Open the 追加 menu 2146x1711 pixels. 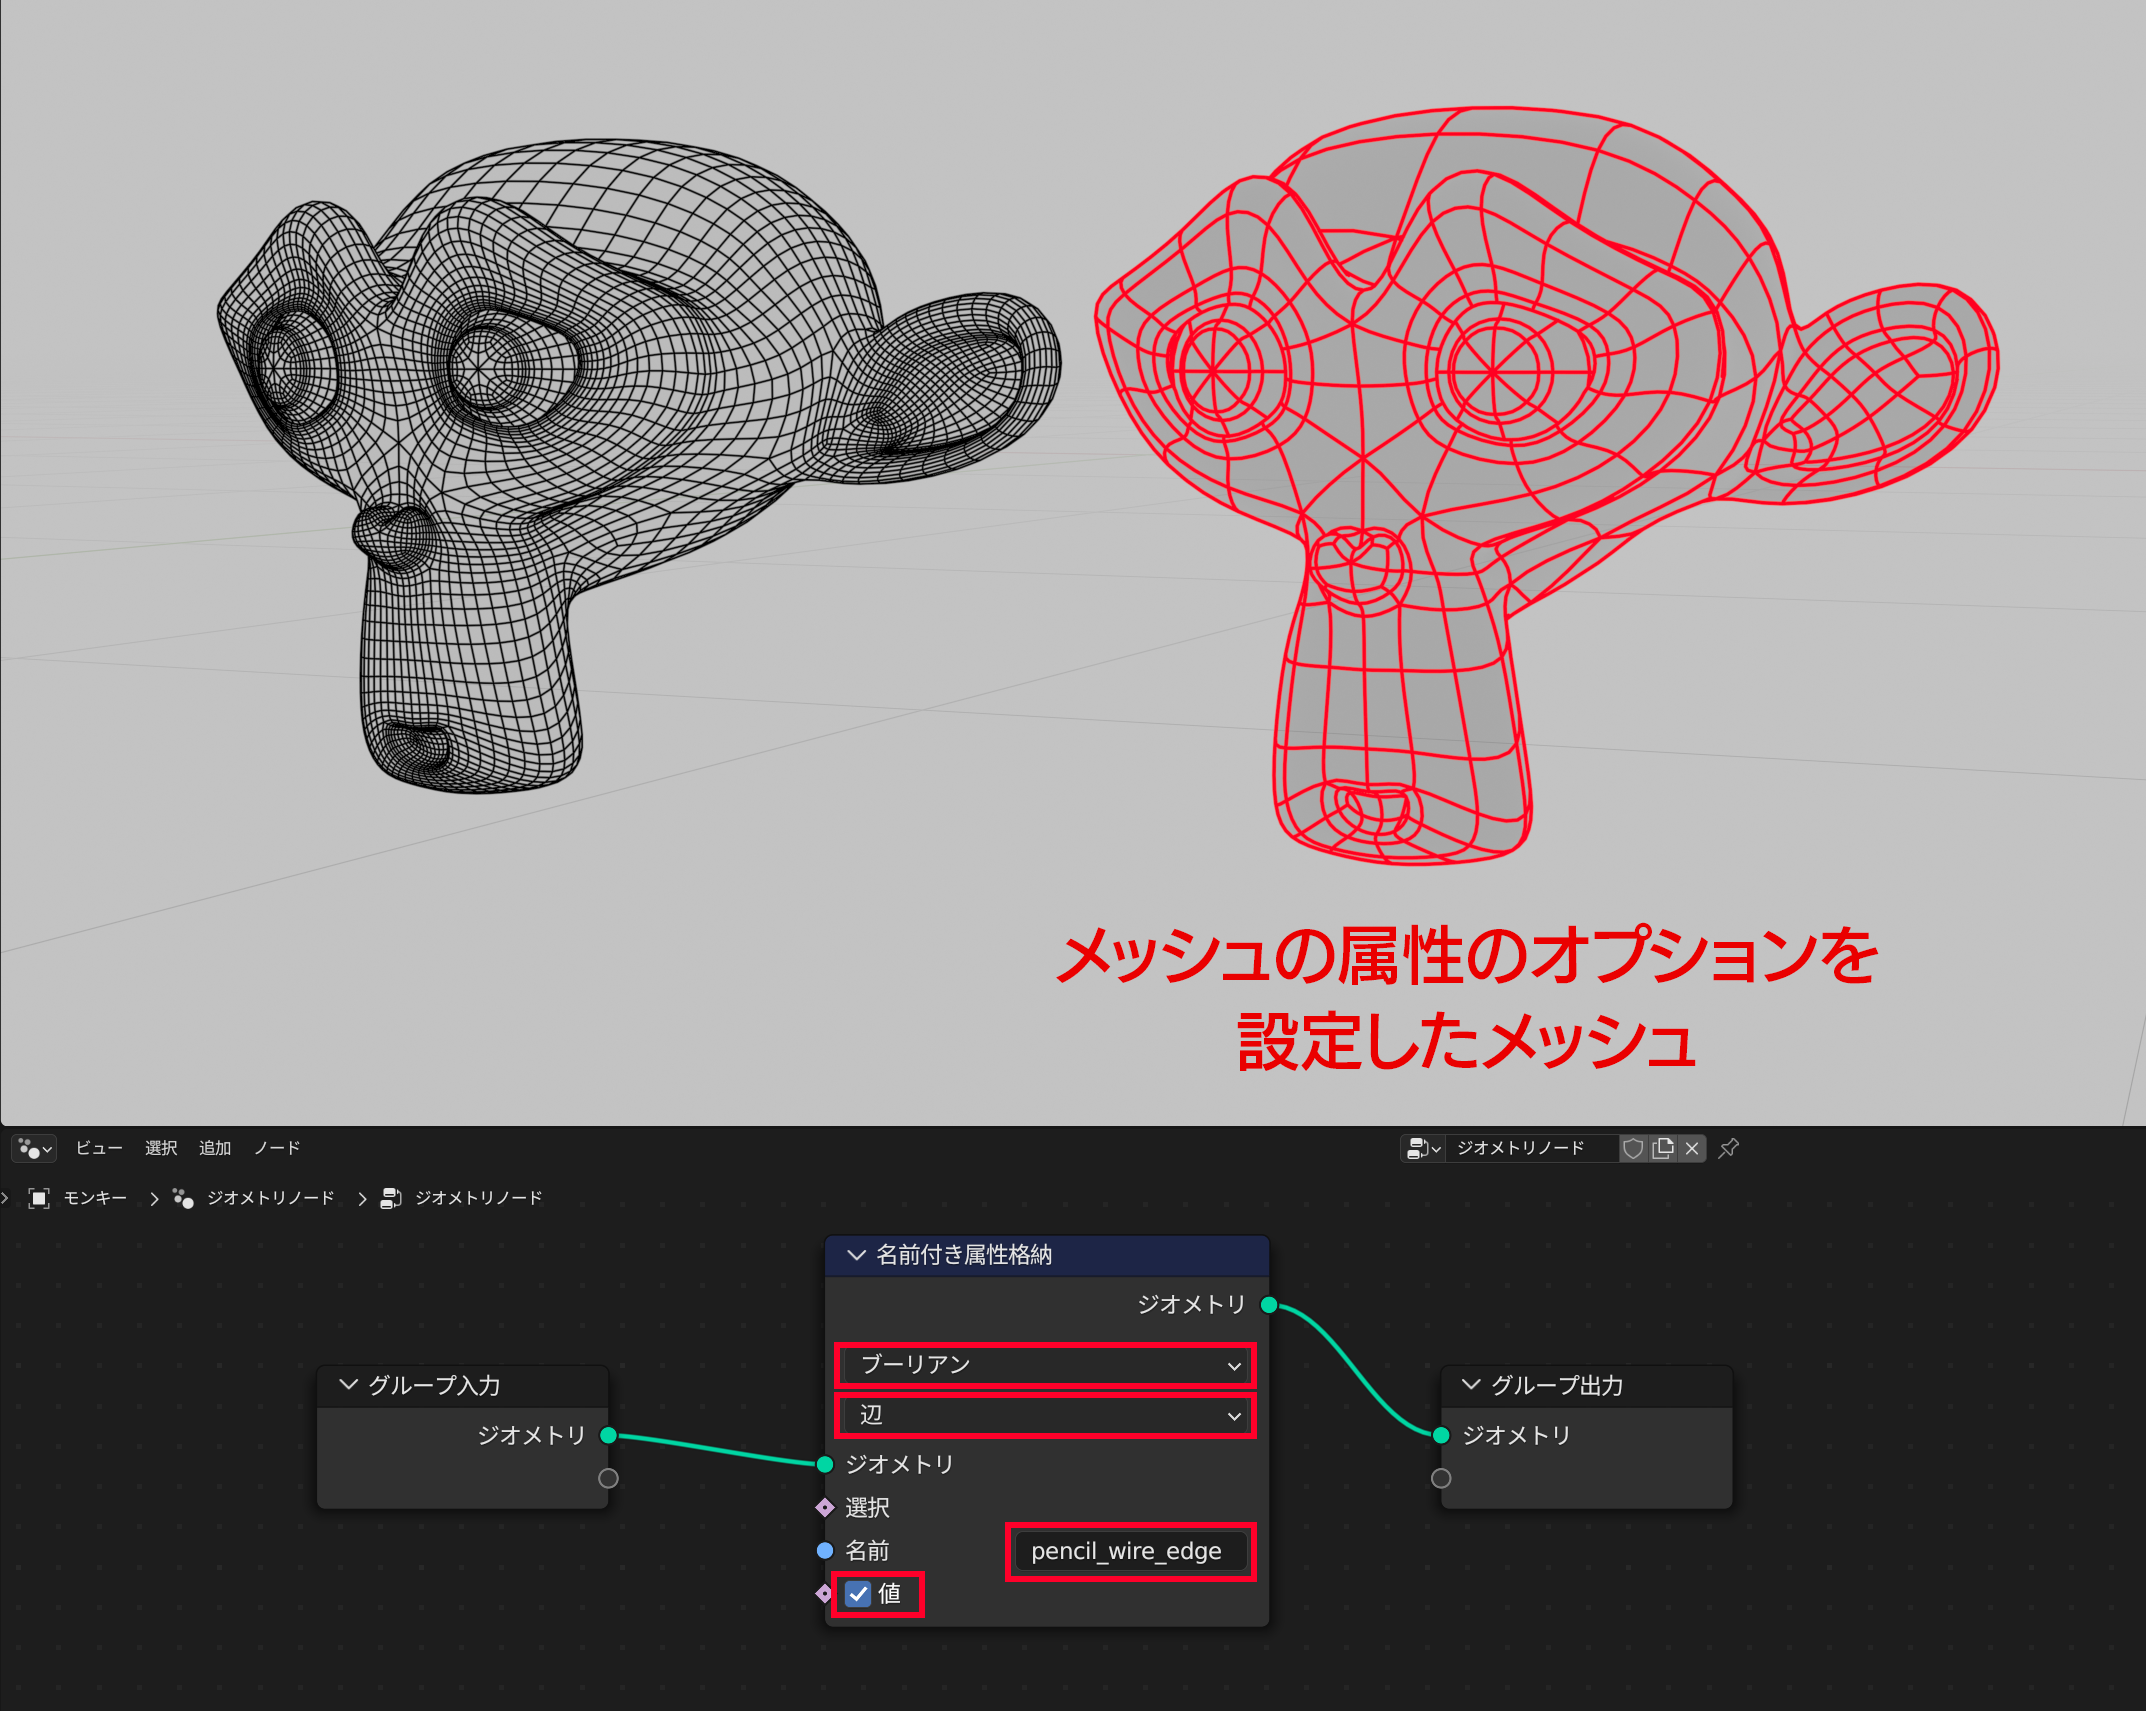coord(215,1148)
